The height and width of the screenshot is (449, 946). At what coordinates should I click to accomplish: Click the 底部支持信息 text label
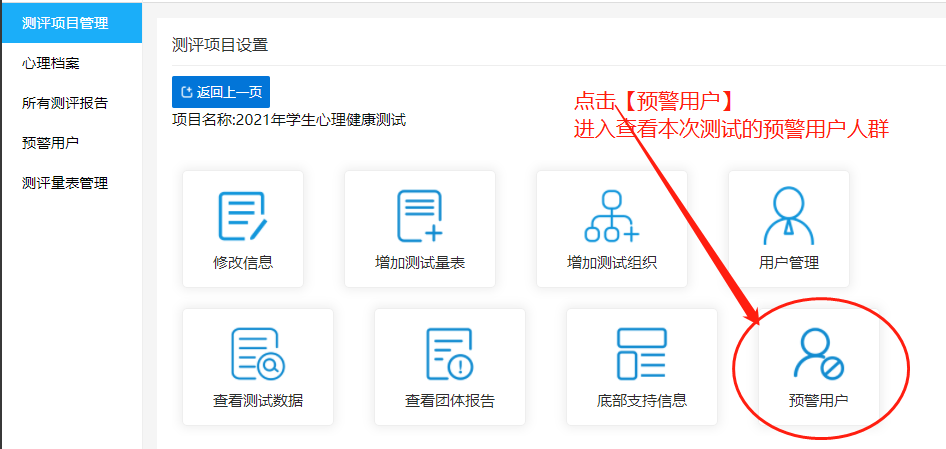pyautogui.click(x=641, y=401)
